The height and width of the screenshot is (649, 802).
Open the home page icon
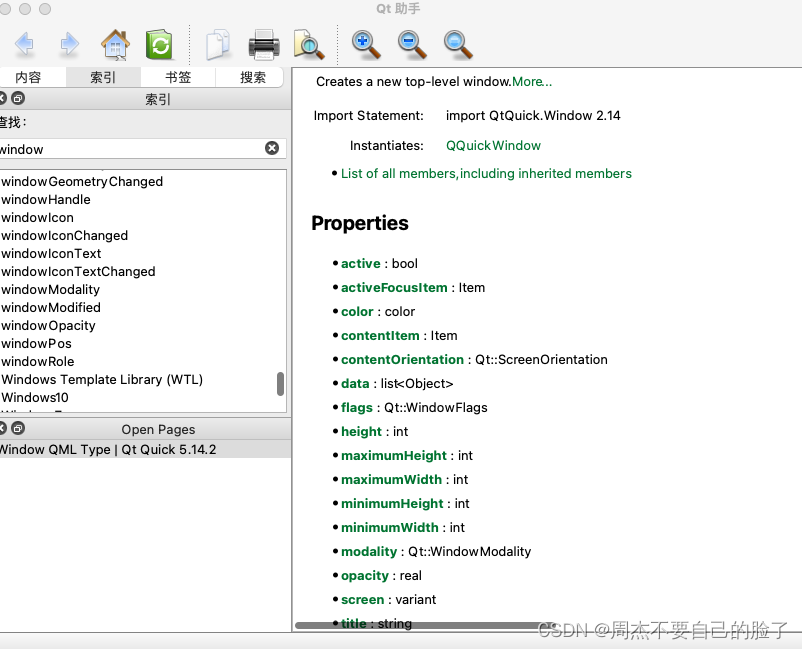pyautogui.click(x=114, y=44)
